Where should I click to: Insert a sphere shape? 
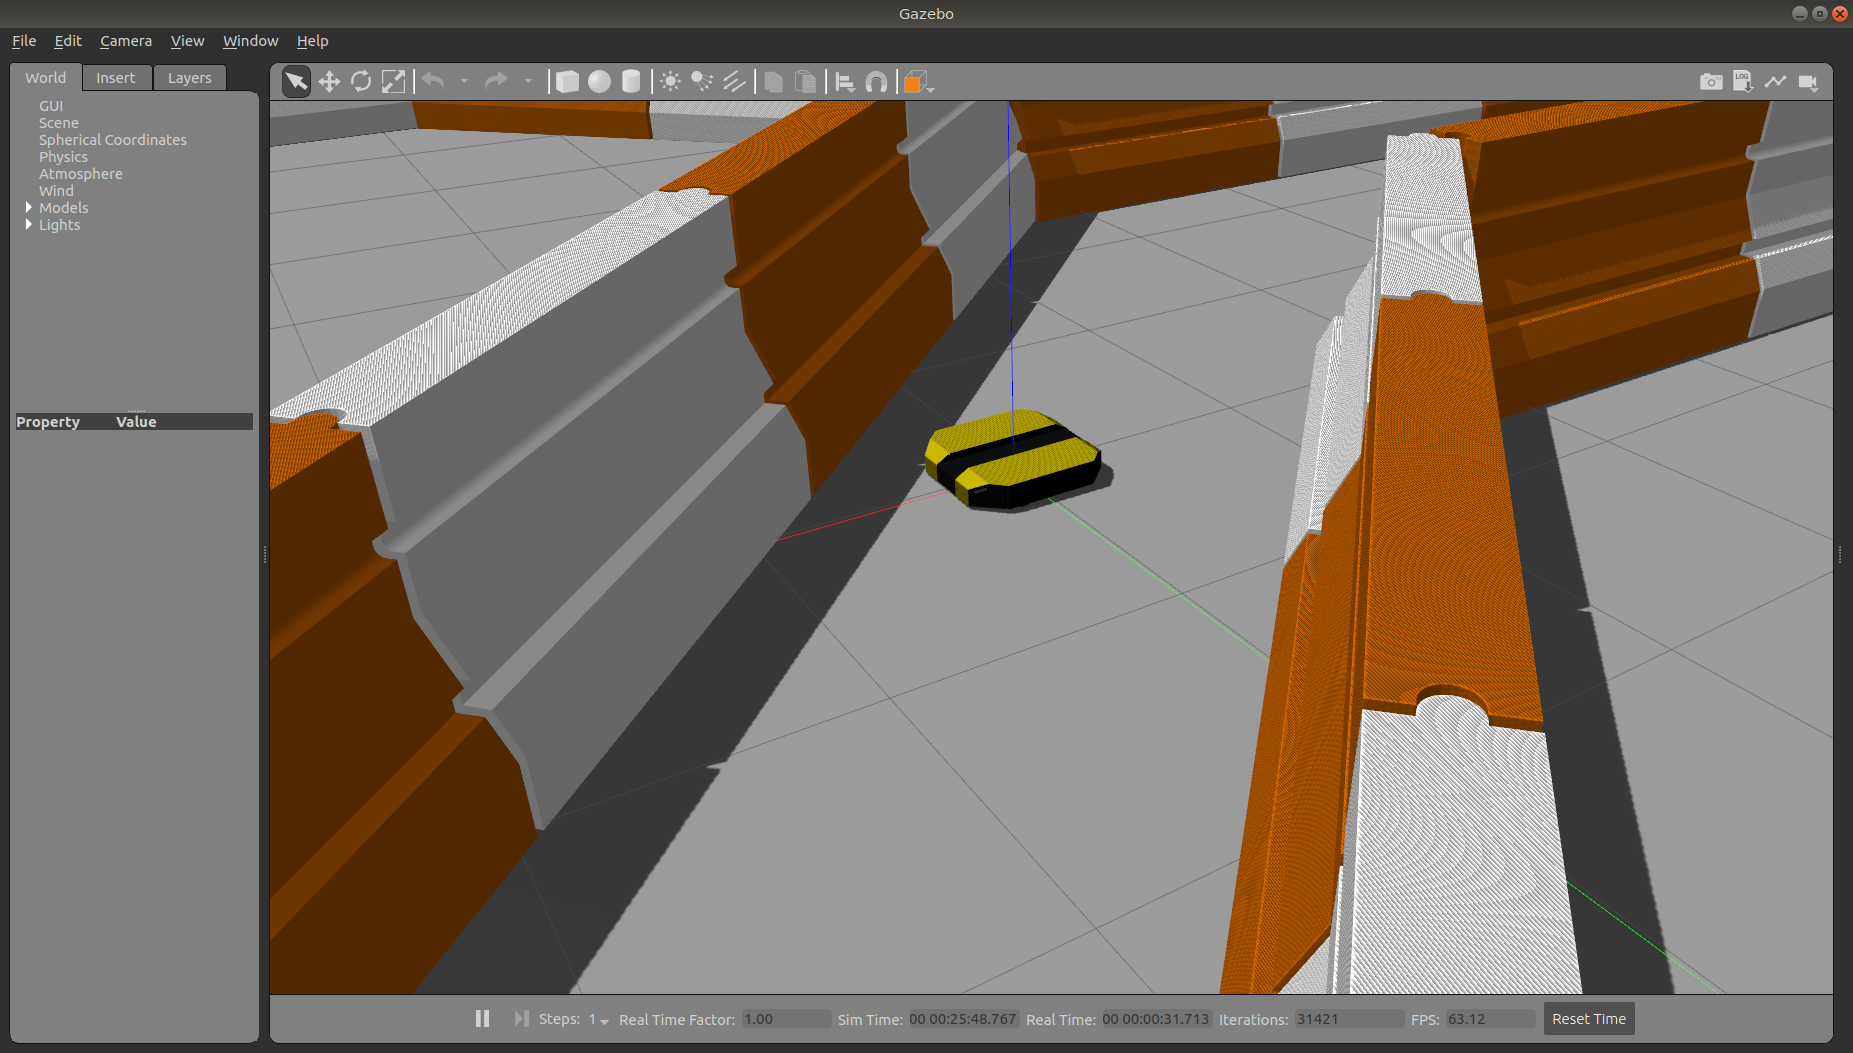(x=599, y=82)
